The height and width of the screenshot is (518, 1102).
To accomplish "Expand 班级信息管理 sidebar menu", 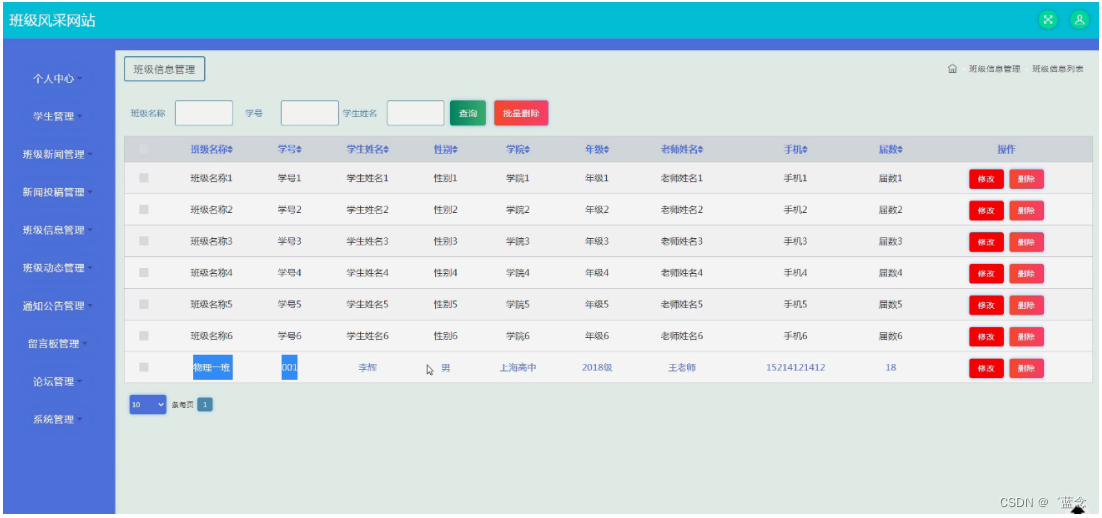I will coord(58,231).
